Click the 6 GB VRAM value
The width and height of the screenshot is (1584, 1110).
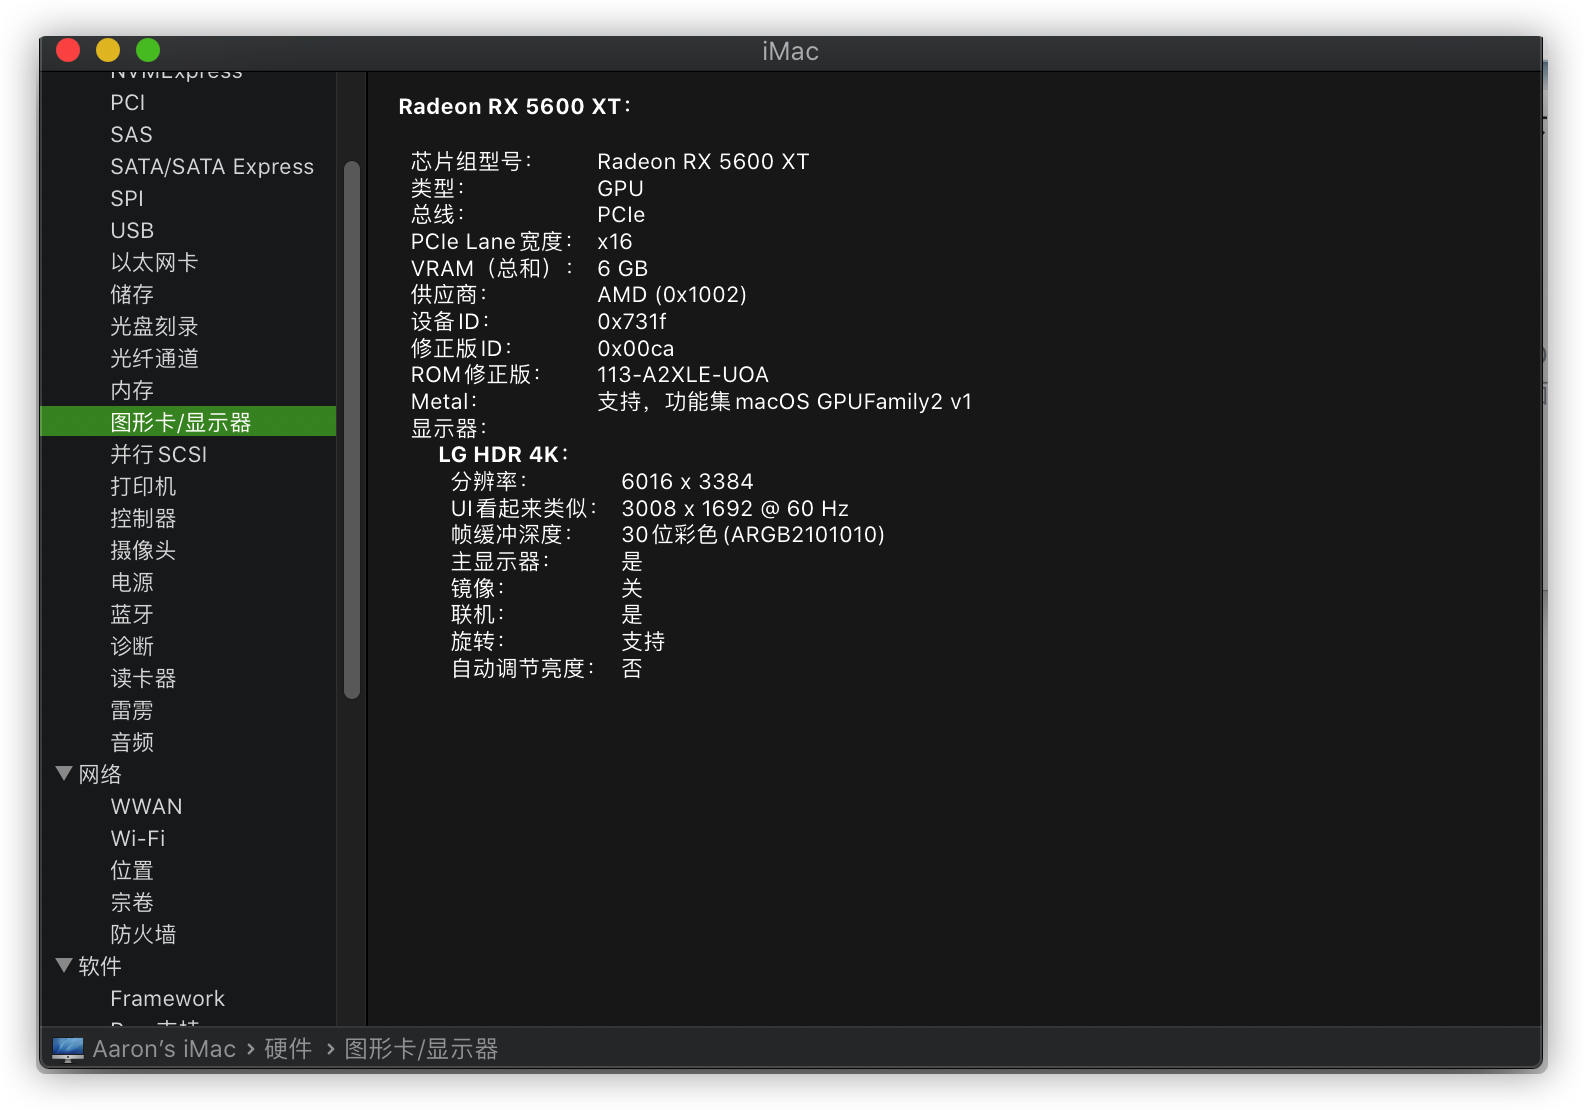[622, 268]
